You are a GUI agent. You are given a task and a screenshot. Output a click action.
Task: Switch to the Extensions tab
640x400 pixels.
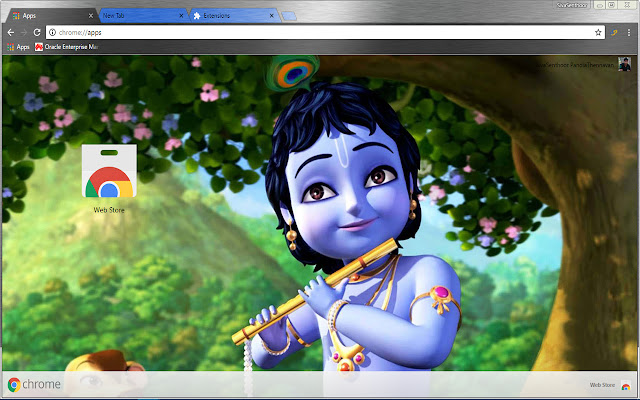click(x=234, y=16)
